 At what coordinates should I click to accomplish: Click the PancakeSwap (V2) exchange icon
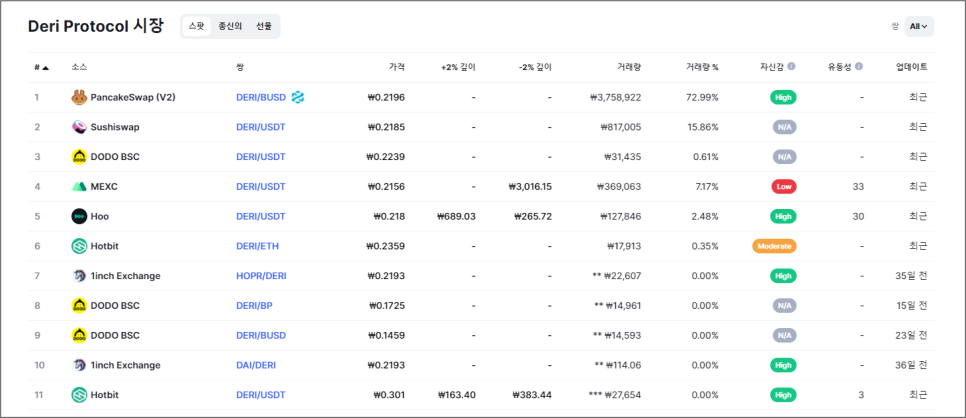(79, 97)
